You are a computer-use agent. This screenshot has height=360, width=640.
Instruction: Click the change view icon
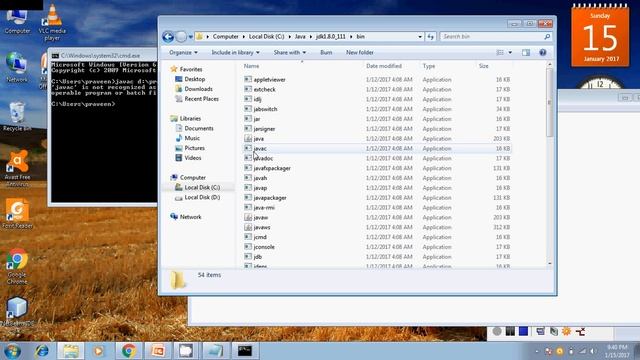click(x=500, y=52)
